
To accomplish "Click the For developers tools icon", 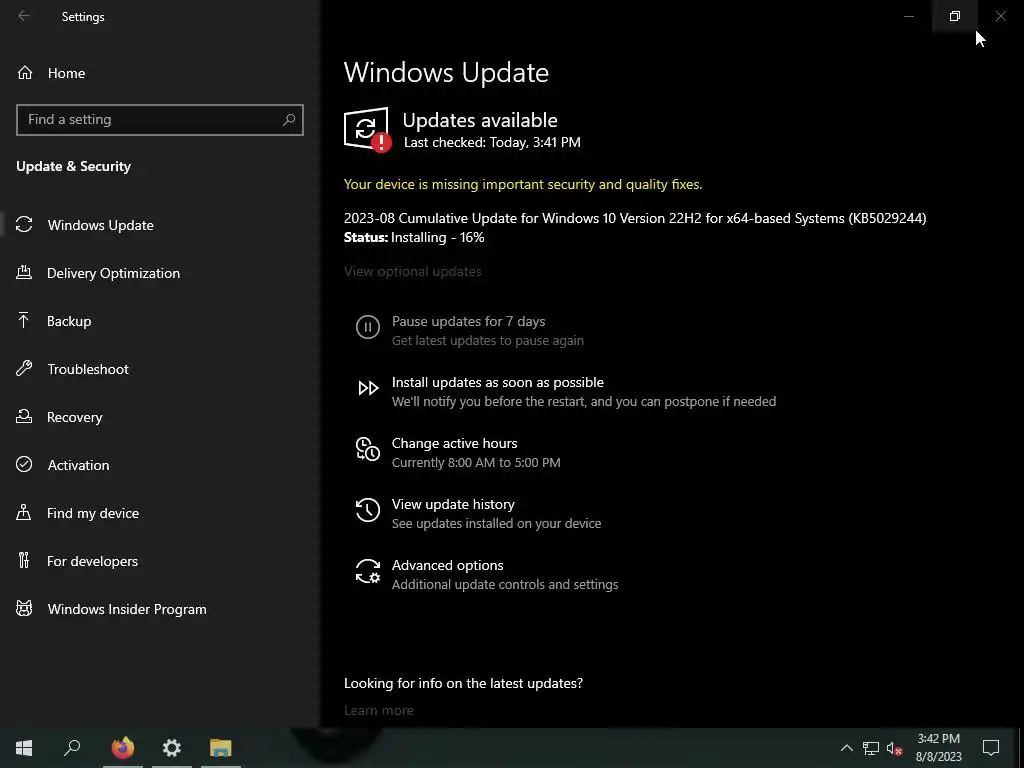I will pyautogui.click(x=24, y=560).
